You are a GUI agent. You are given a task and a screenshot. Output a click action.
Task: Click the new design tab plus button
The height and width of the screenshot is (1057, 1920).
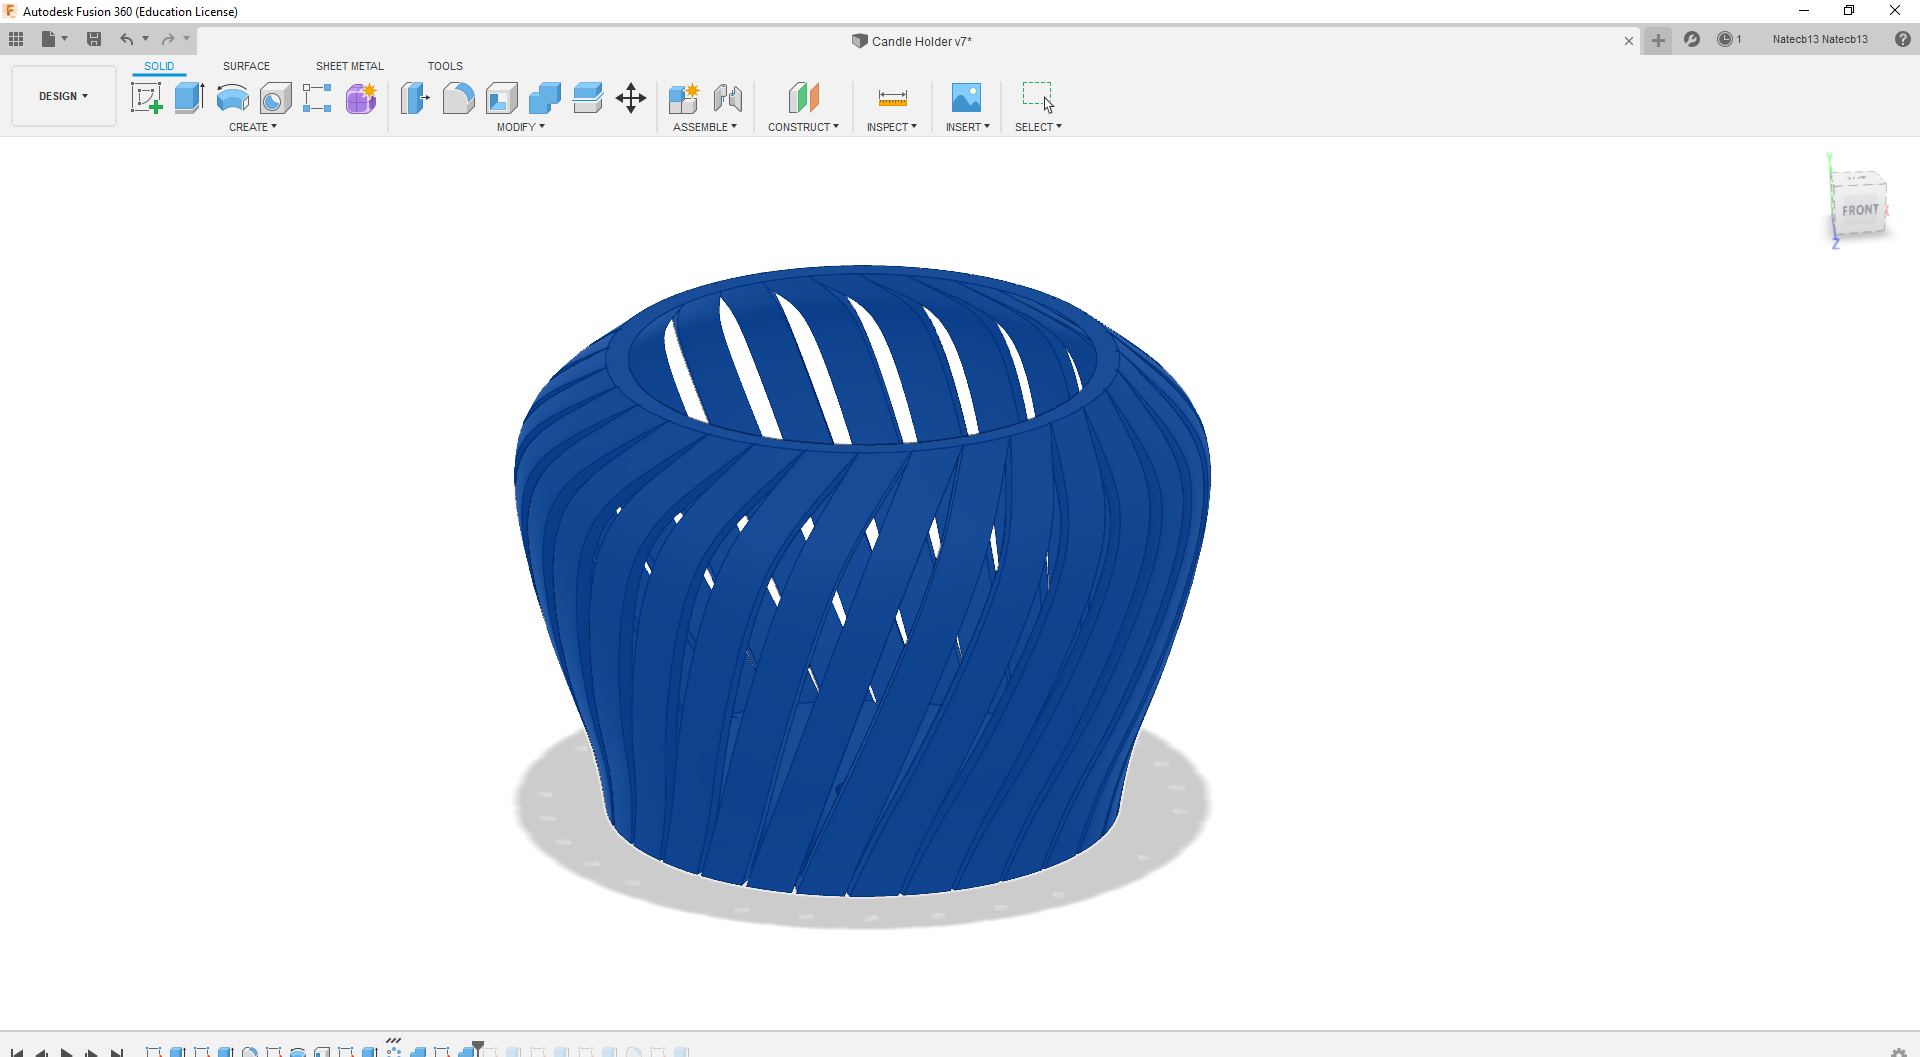(1658, 41)
